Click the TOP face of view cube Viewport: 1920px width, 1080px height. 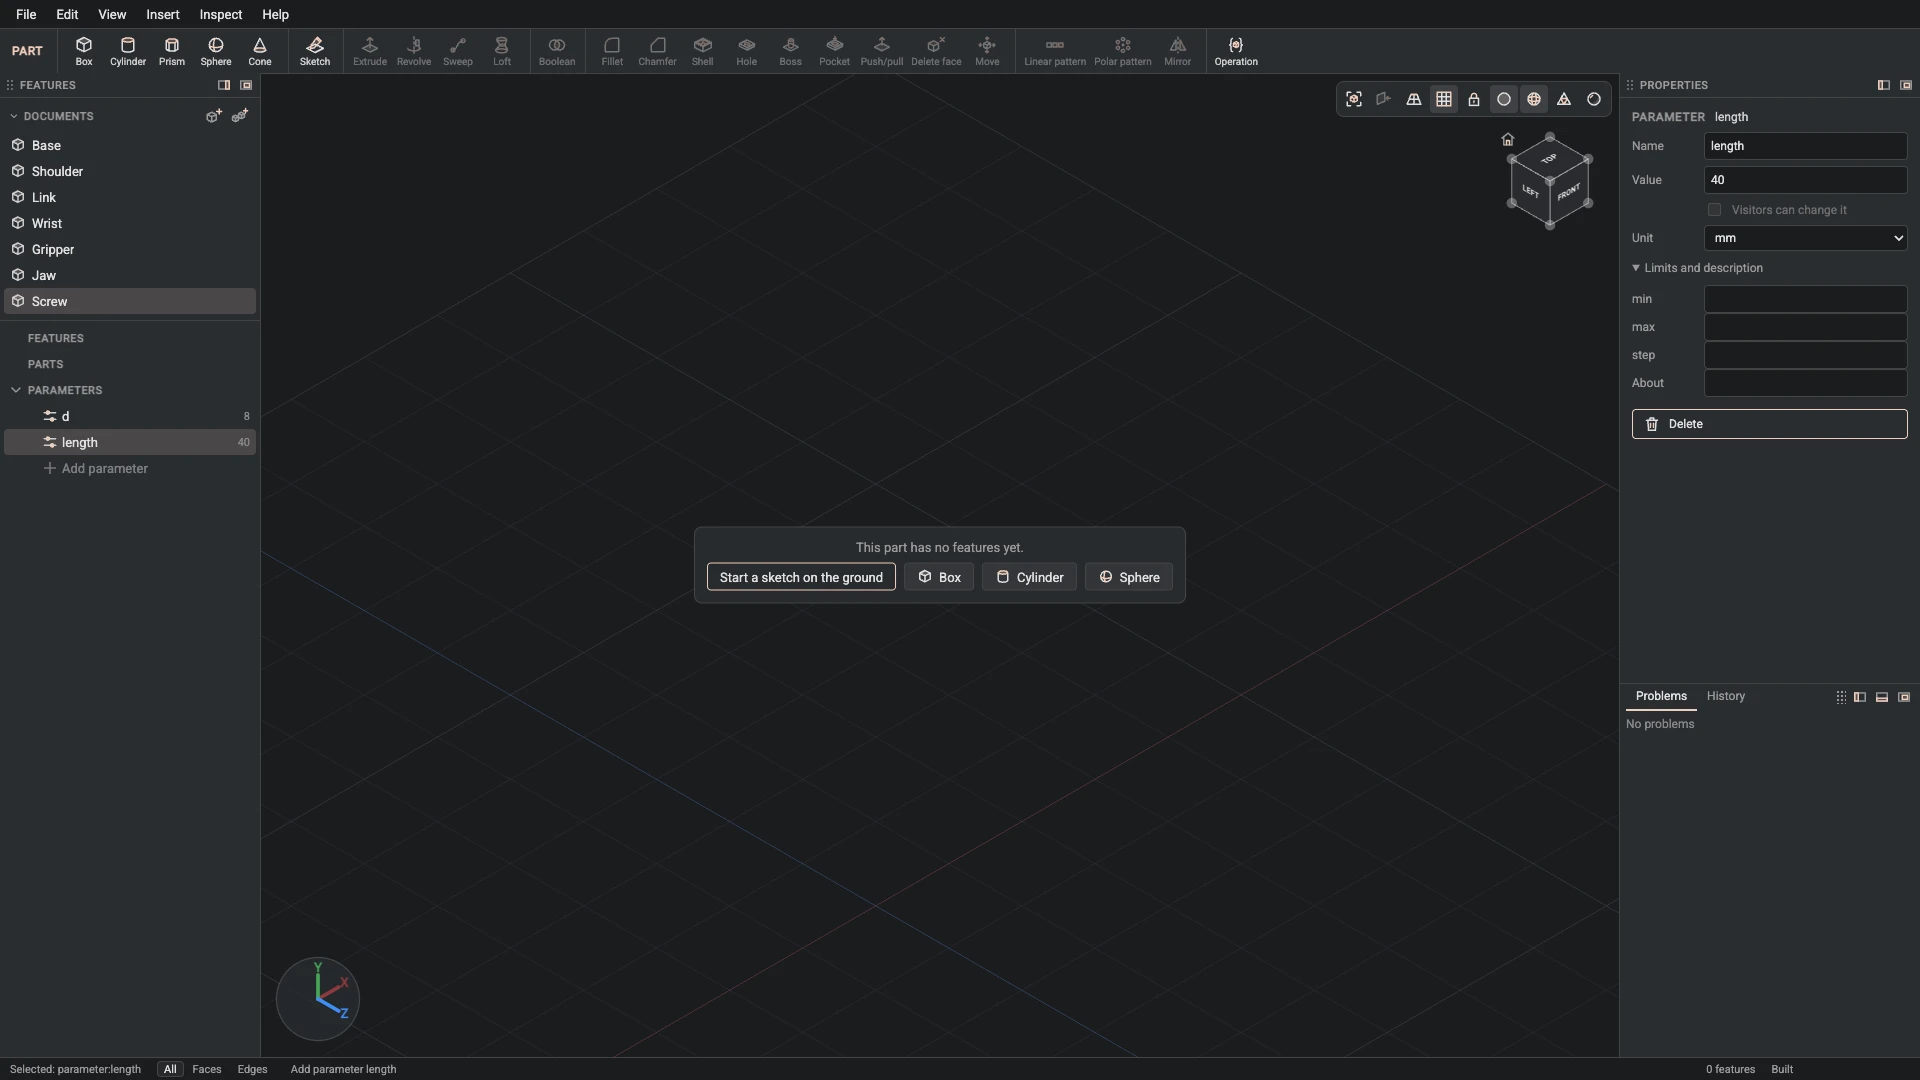click(x=1549, y=159)
